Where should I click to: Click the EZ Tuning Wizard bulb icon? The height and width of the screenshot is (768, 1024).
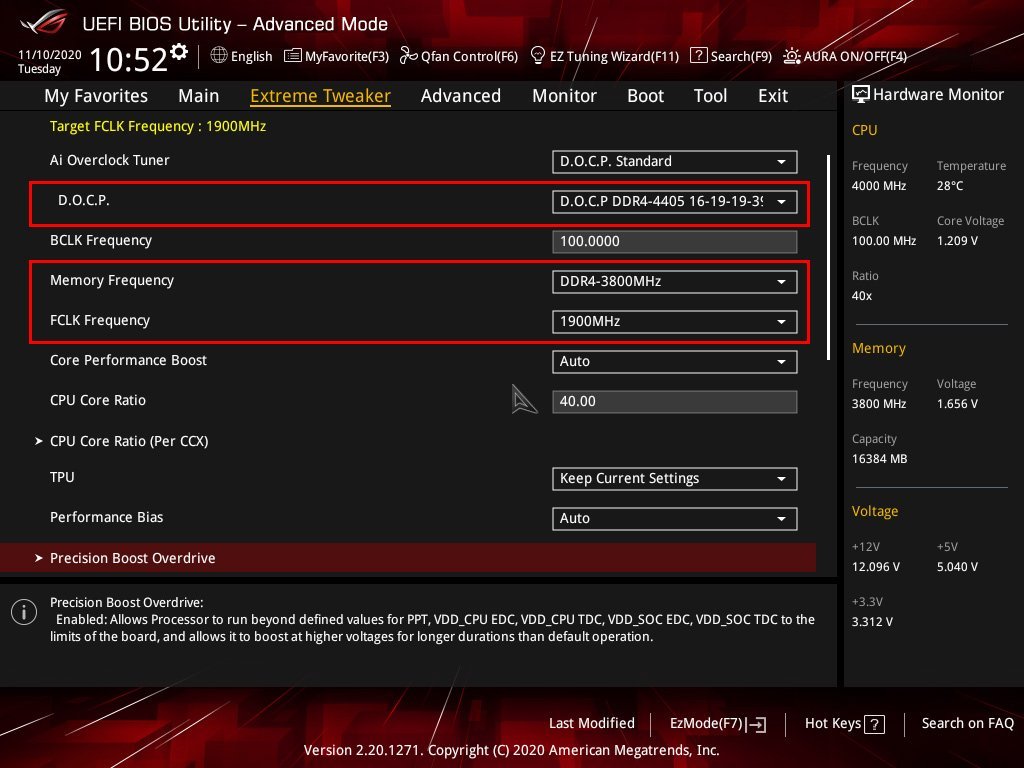click(x=537, y=56)
